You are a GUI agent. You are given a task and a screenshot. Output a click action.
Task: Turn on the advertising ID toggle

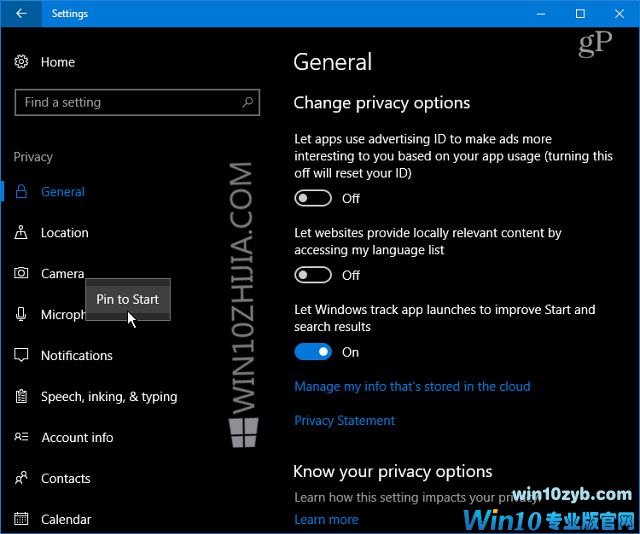click(313, 198)
